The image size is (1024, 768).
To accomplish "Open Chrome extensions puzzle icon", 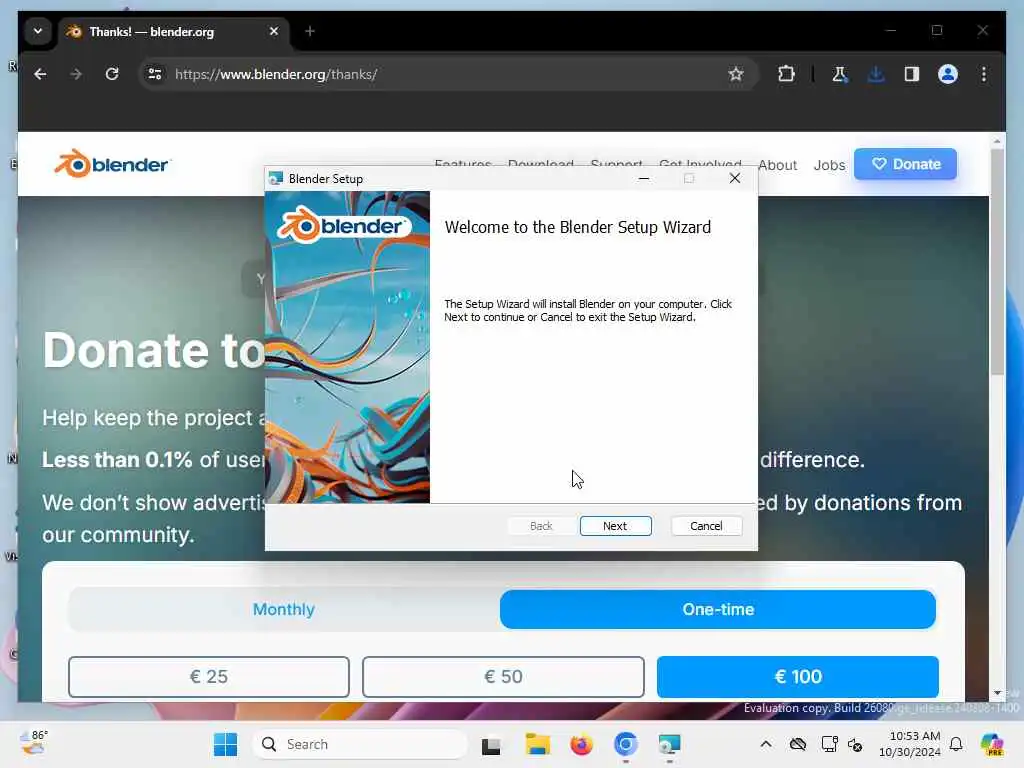I will (786, 74).
